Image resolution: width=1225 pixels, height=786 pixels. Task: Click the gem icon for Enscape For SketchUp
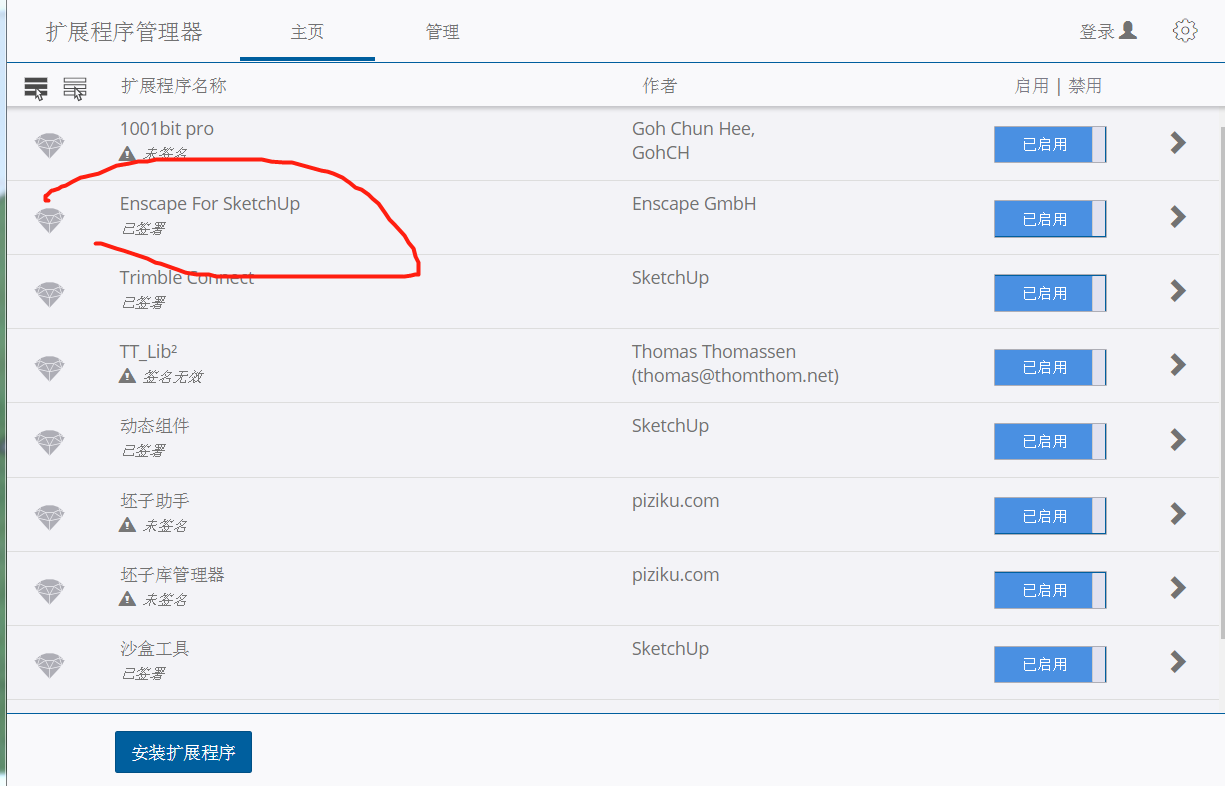coord(50,220)
